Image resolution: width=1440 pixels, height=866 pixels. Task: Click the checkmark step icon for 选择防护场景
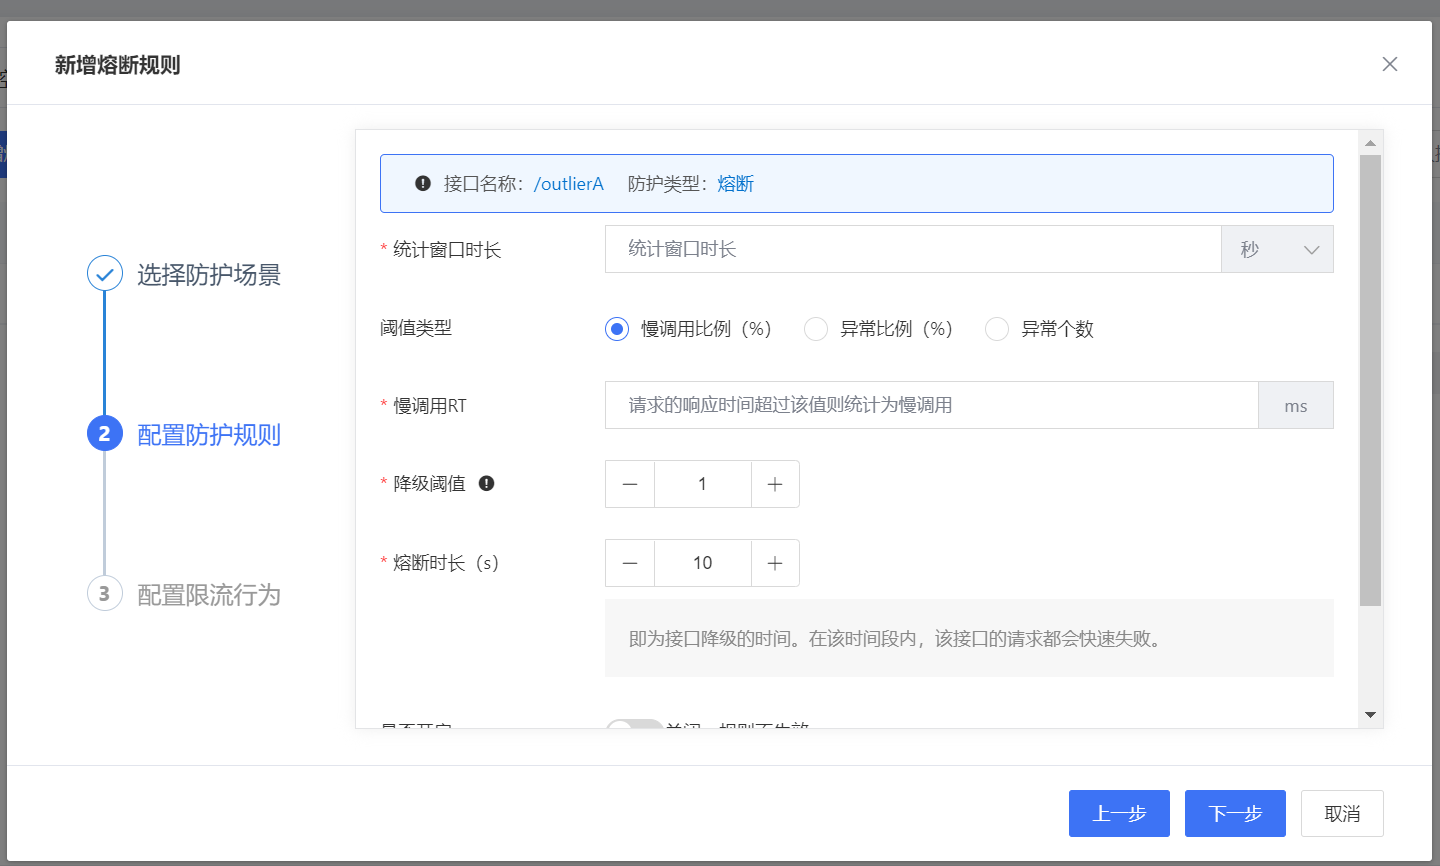point(104,273)
